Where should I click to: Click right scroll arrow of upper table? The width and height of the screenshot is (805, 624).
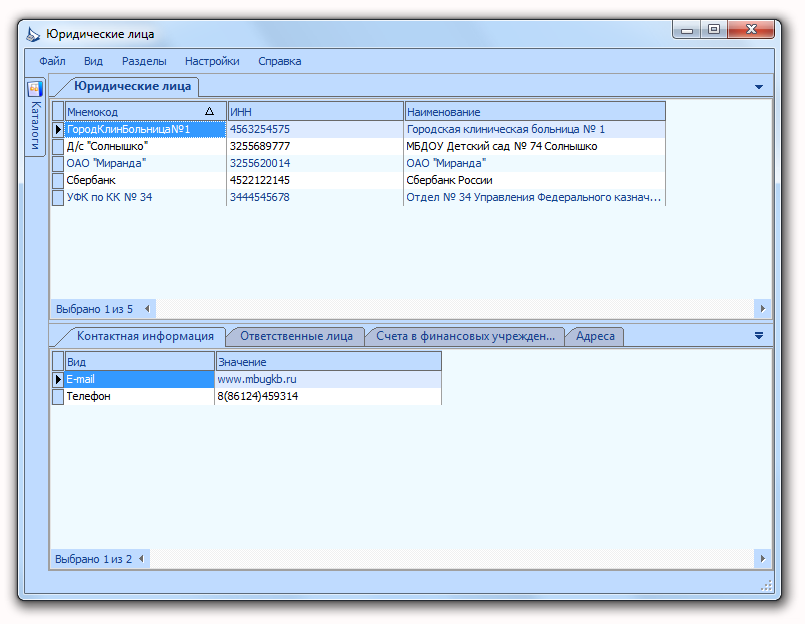[763, 309]
